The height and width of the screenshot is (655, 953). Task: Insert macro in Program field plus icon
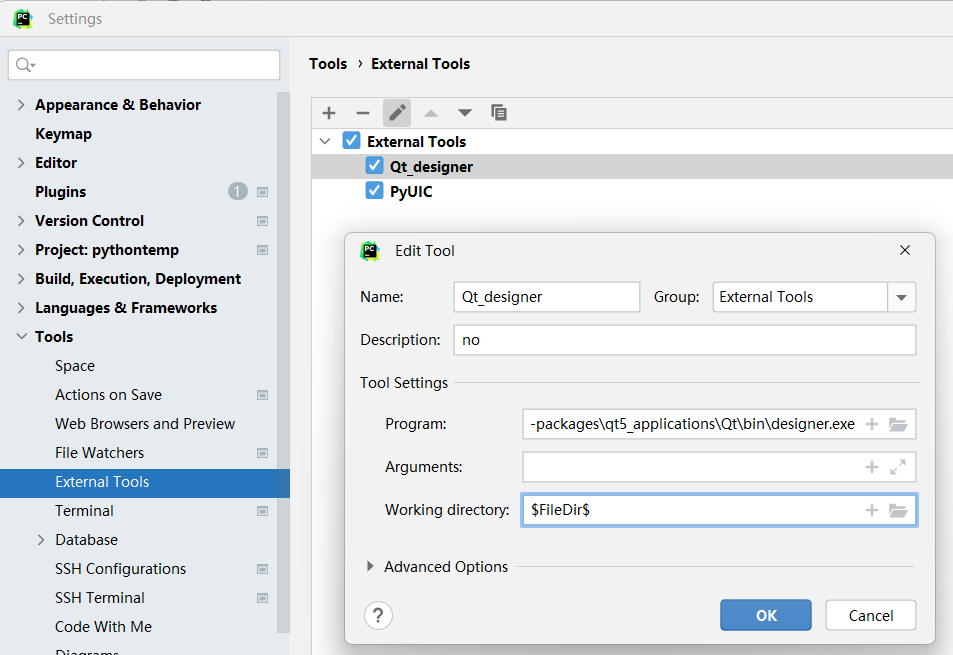872,424
